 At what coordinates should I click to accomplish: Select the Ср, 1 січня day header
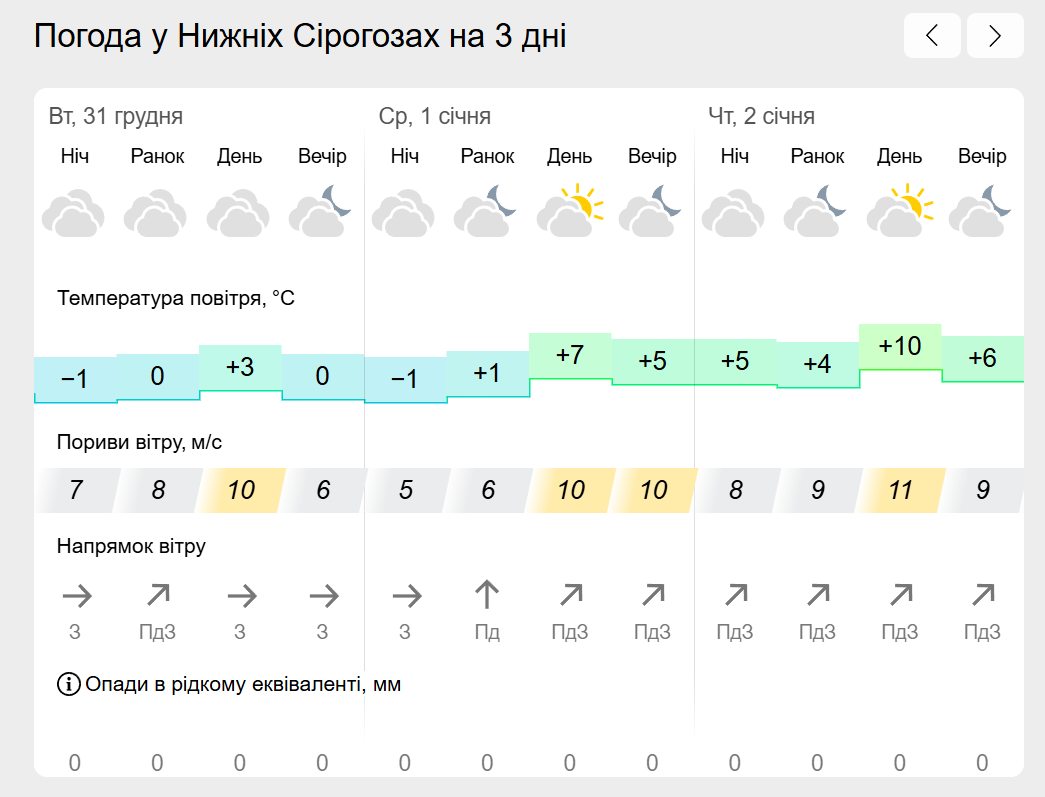pyautogui.click(x=435, y=116)
